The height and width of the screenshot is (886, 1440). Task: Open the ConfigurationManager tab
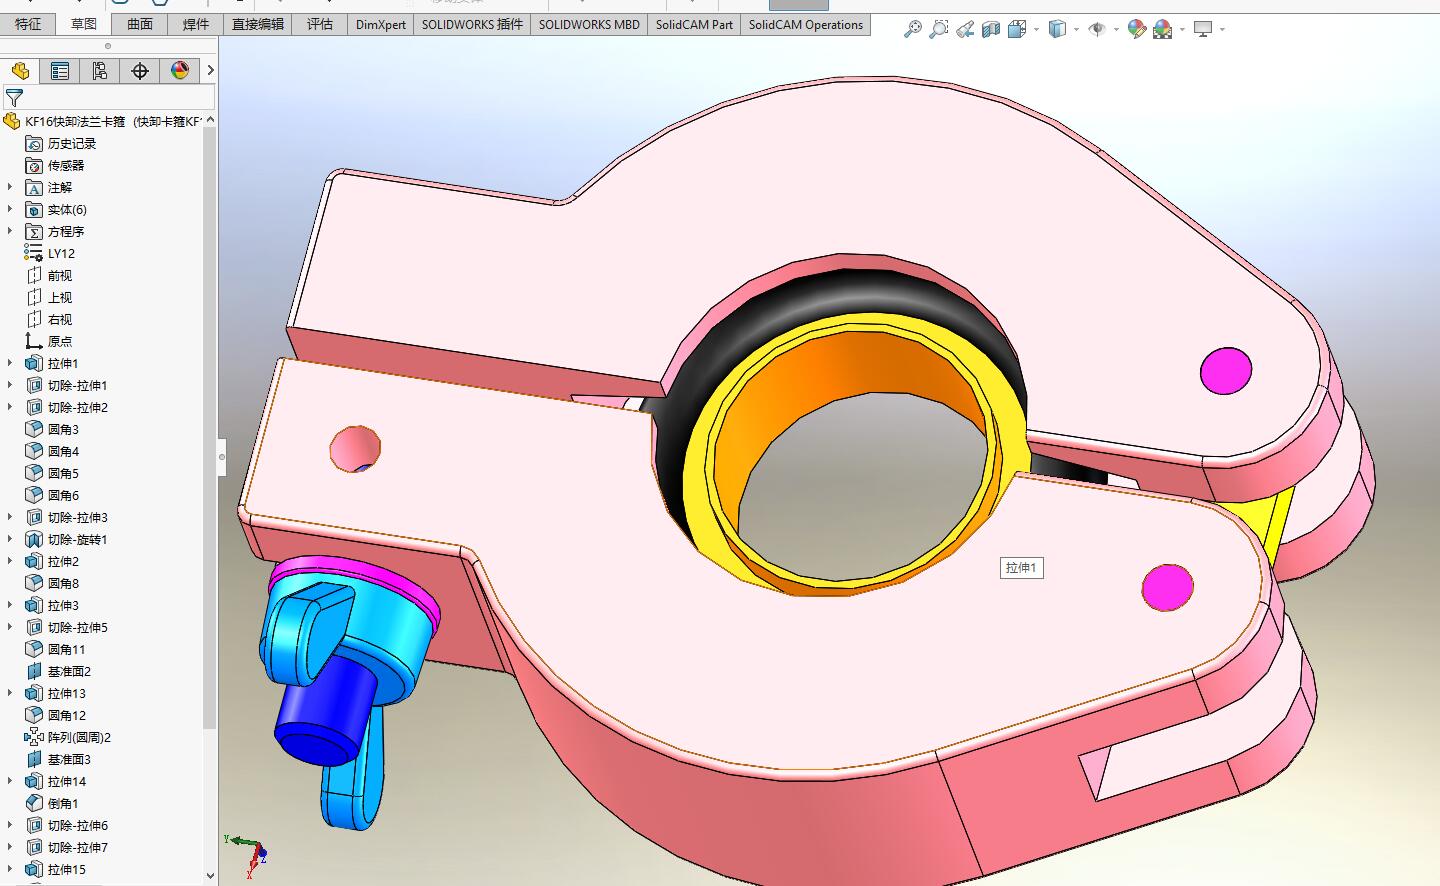(100, 70)
